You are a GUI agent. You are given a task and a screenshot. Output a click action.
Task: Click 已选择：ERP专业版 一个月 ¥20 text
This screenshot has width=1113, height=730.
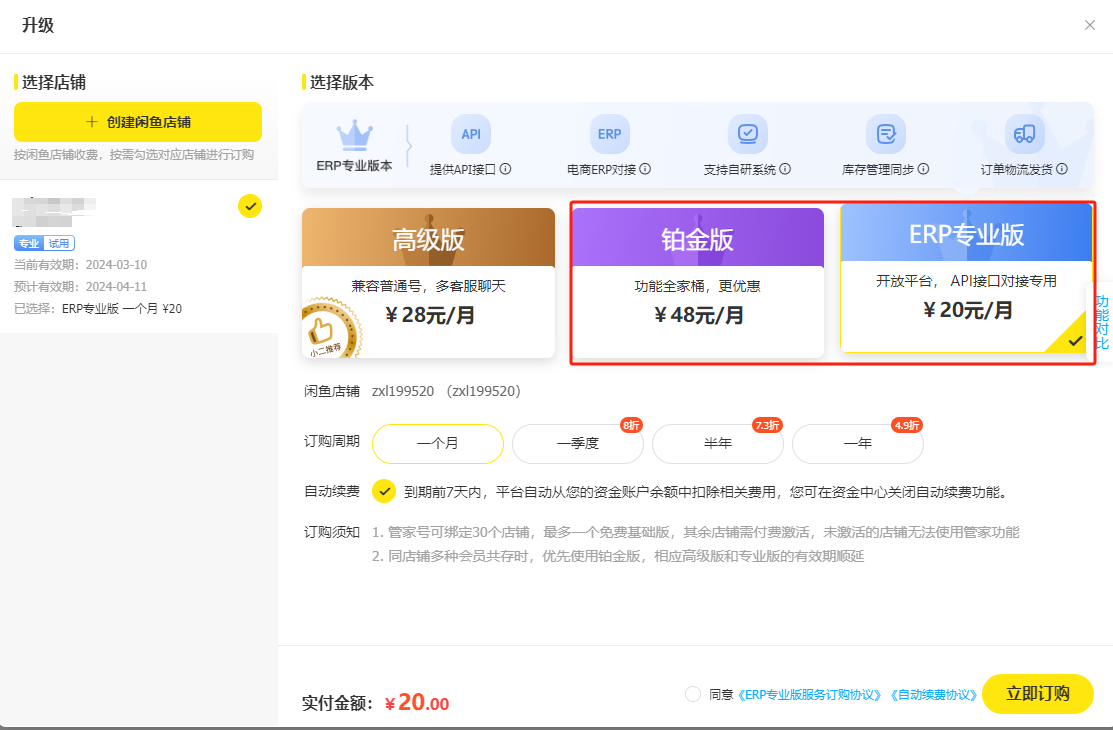[x=98, y=309]
